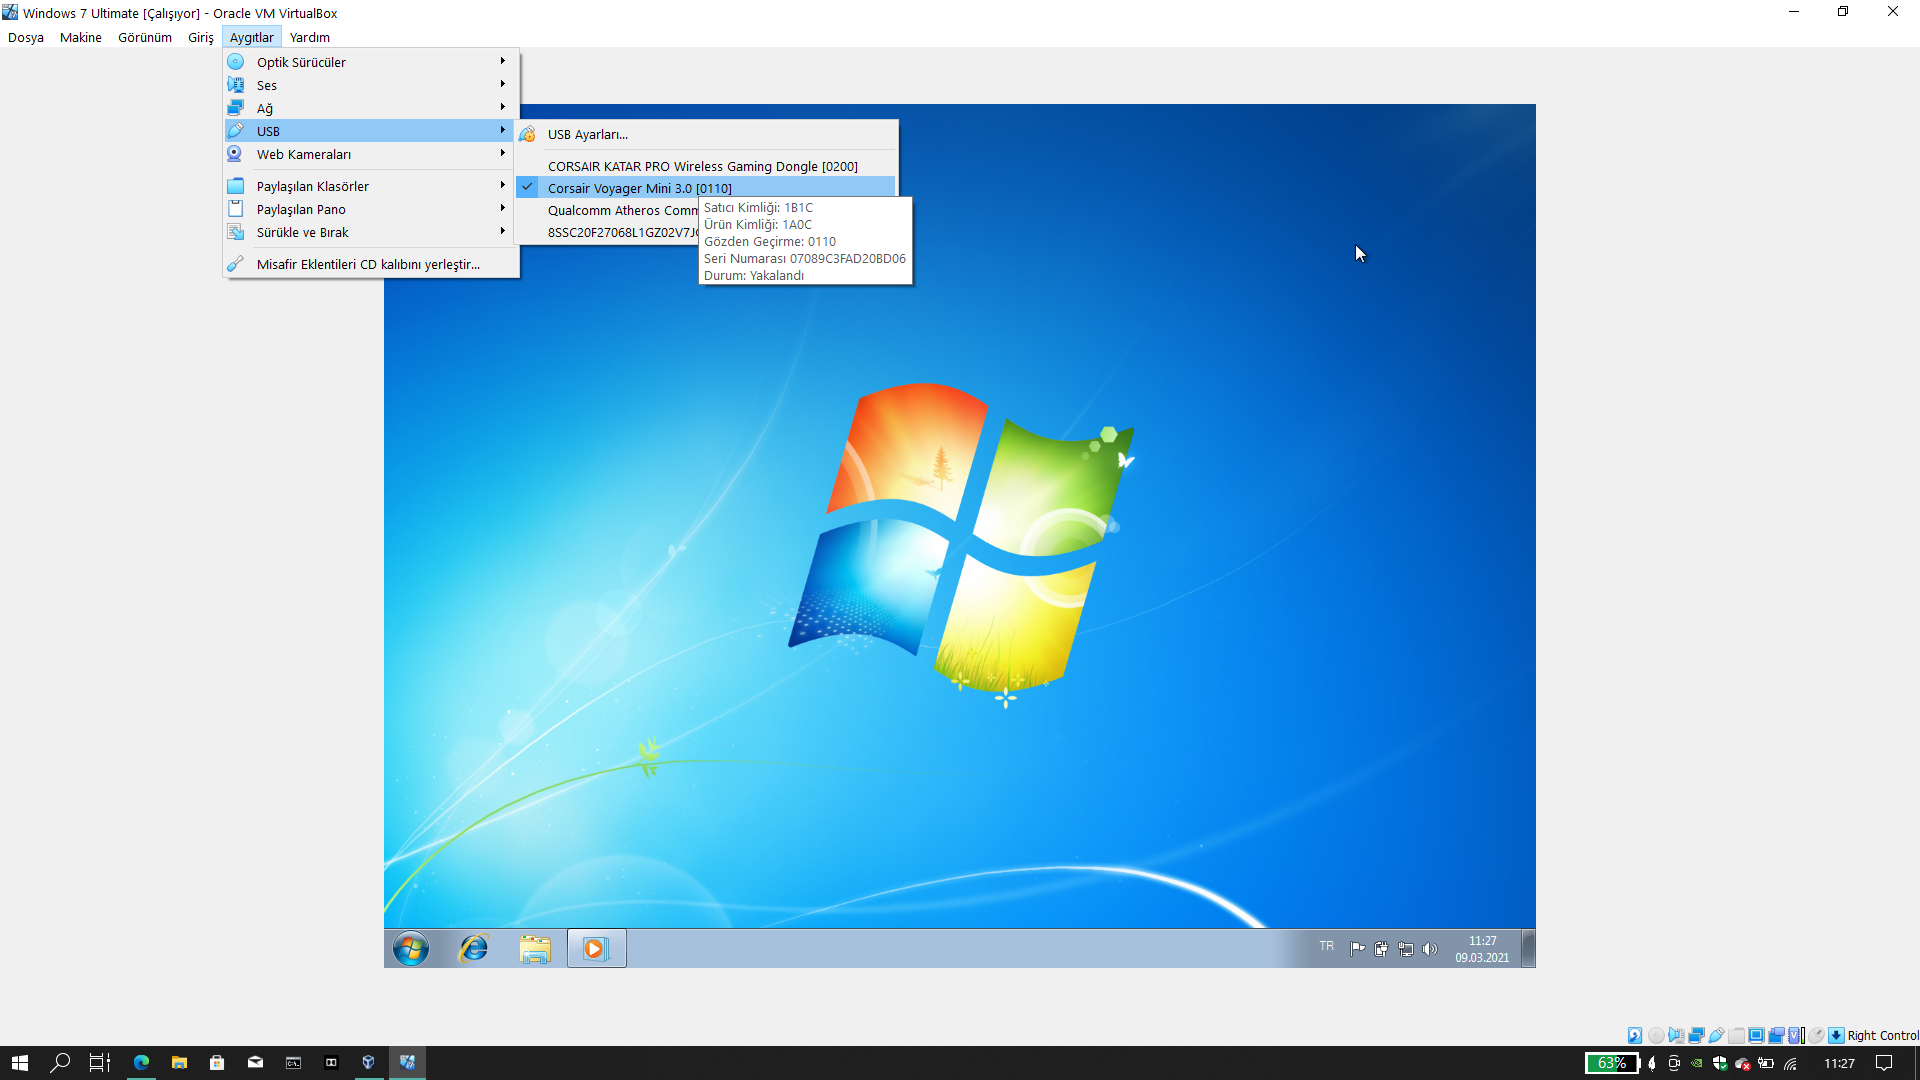Attach the Qualcomm Atheros USB device
This screenshot has width=1920, height=1080.
[620, 210]
